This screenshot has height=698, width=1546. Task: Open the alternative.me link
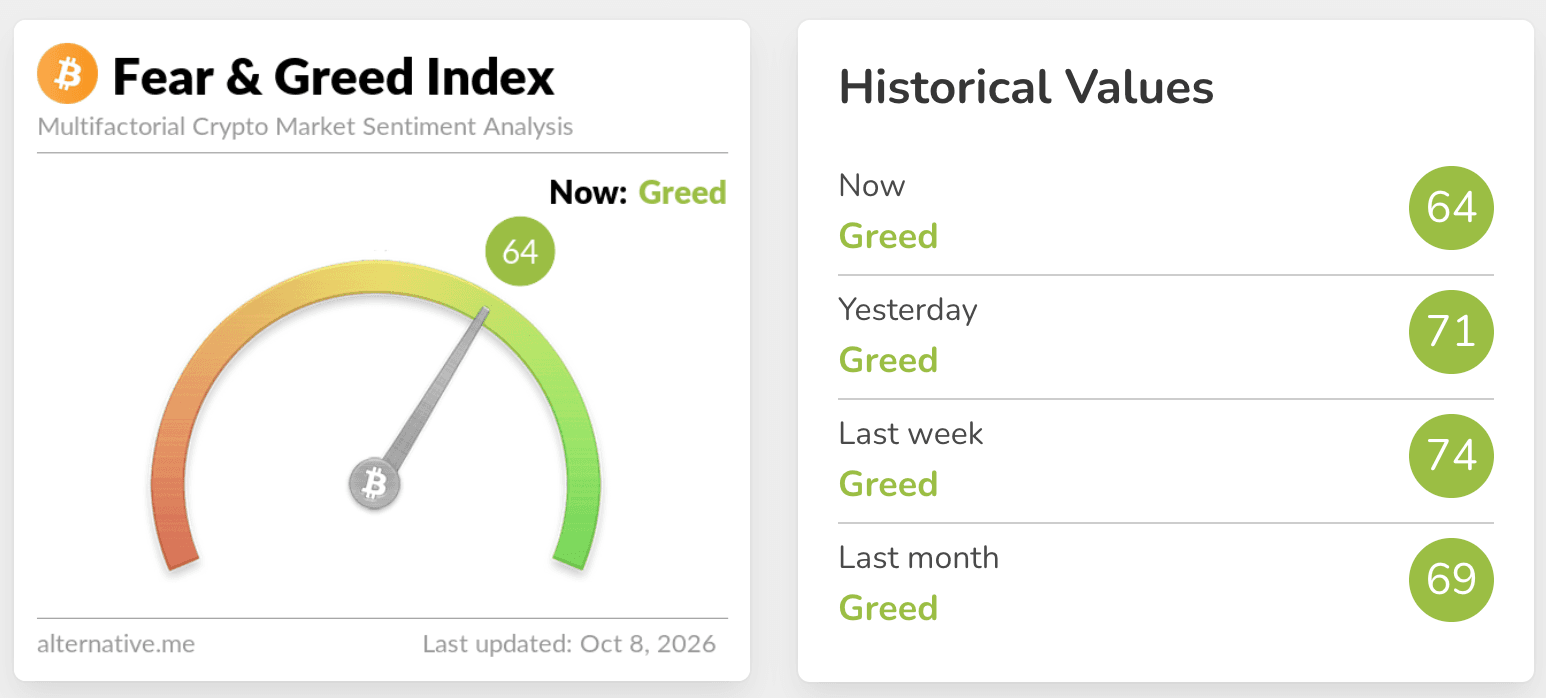click(116, 643)
